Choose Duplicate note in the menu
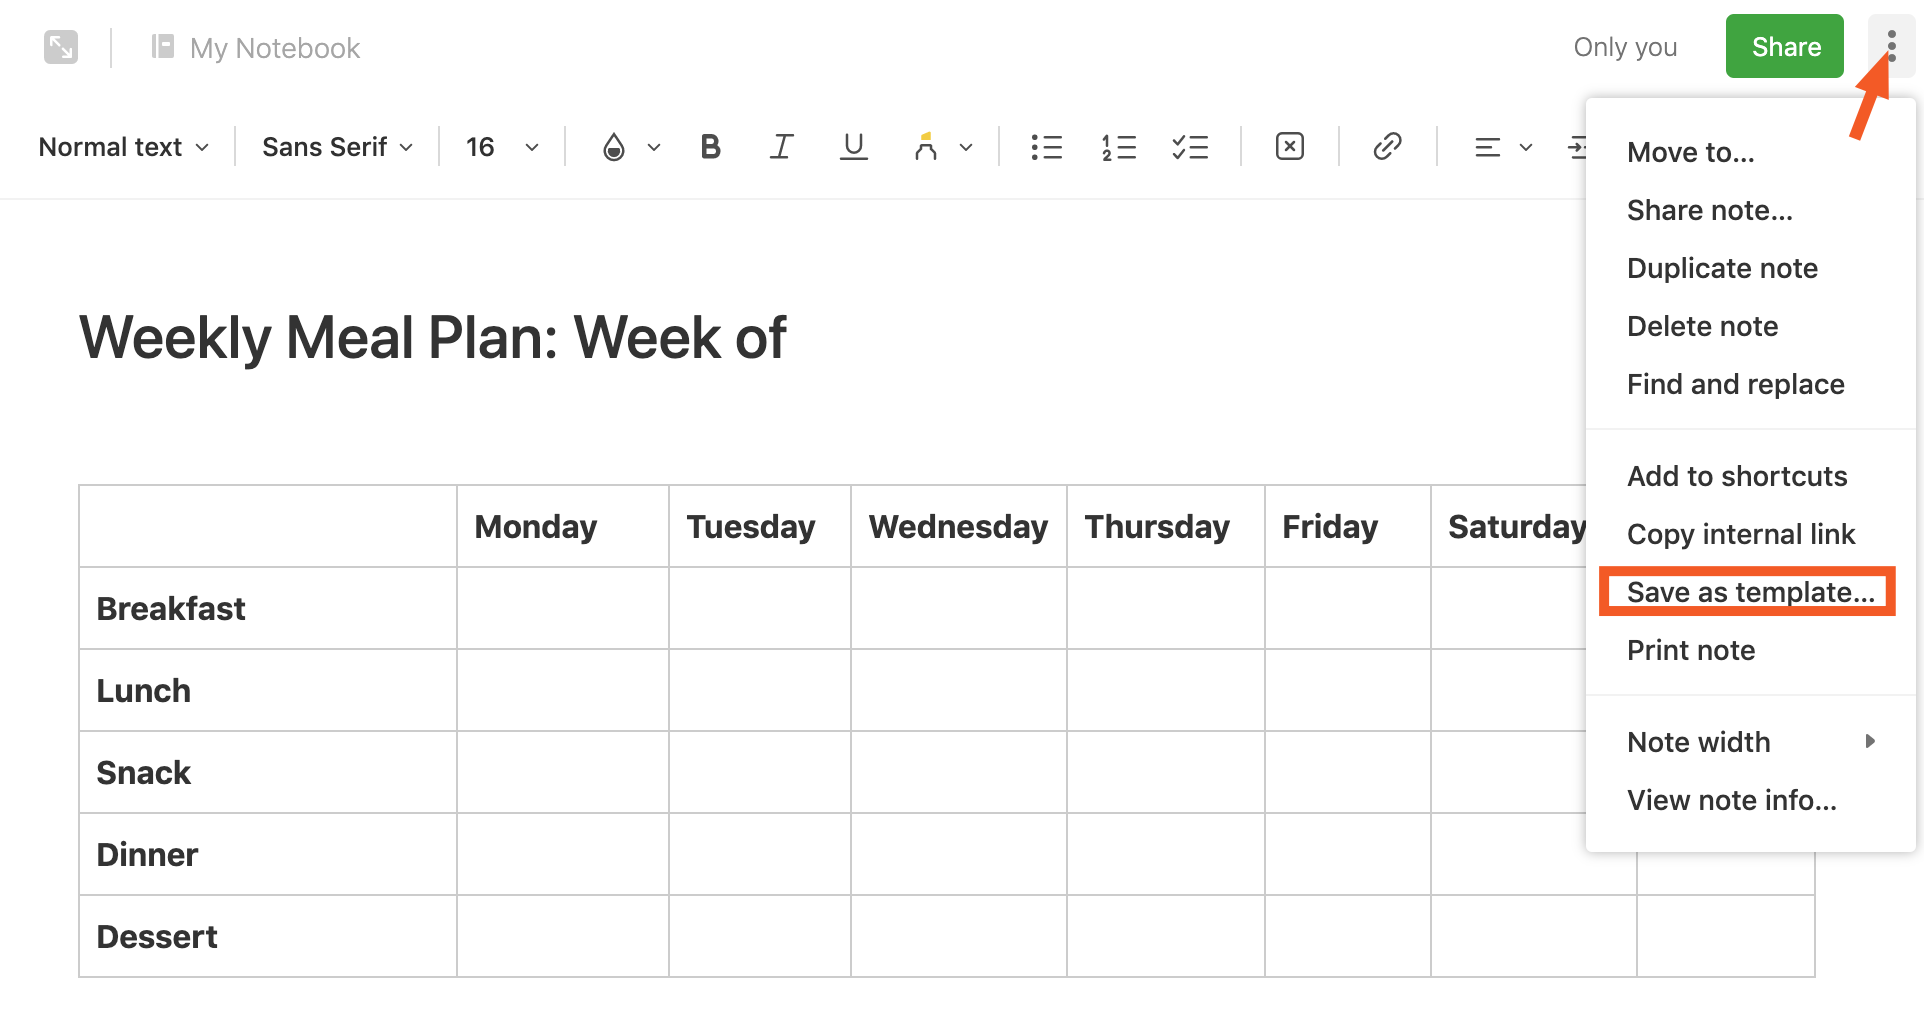This screenshot has width=1924, height=1018. 1722,268
